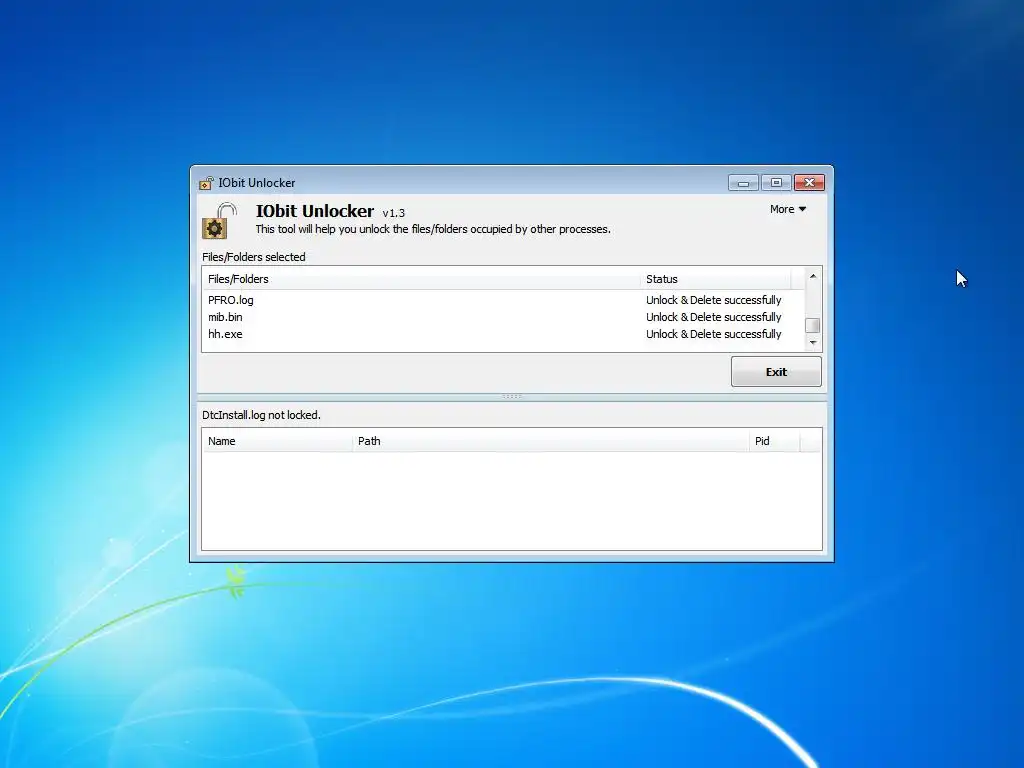Select the PFRO.log file row
The width and height of the screenshot is (1024, 768).
point(503,300)
